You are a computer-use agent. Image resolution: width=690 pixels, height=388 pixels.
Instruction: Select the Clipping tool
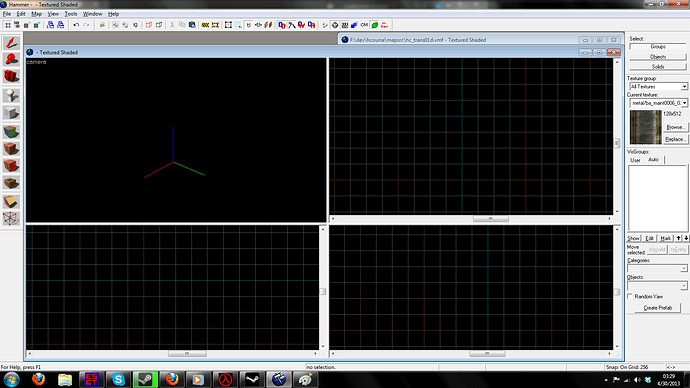point(11,201)
